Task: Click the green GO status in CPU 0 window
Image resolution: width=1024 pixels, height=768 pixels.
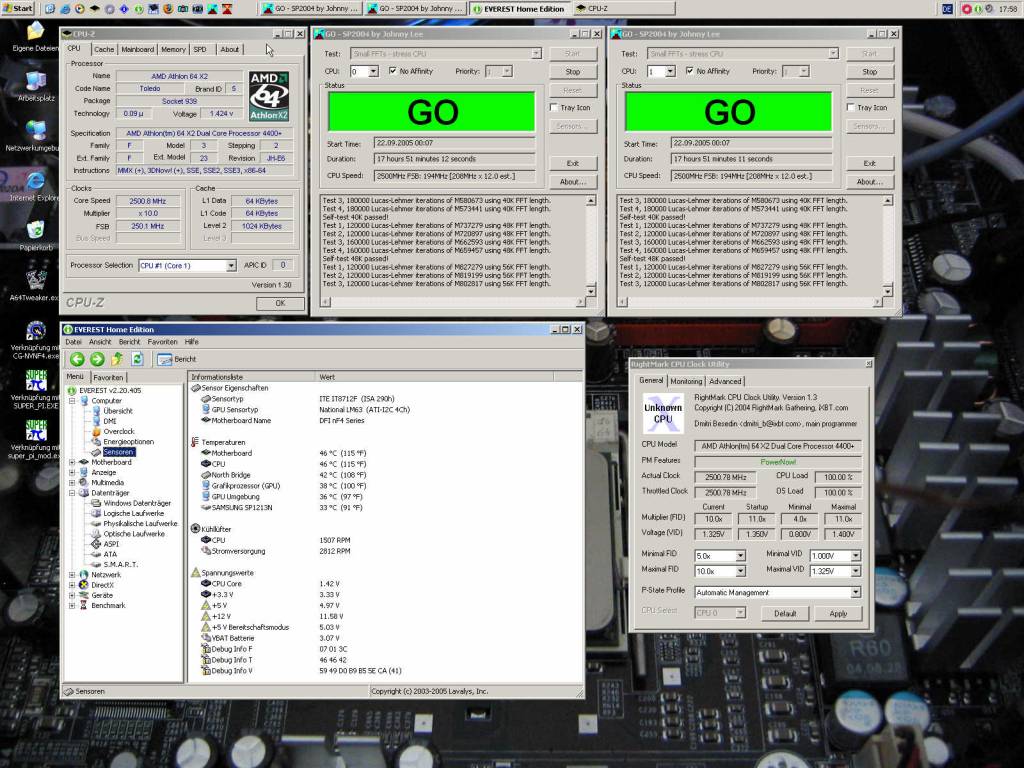Action: pyautogui.click(x=432, y=112)
